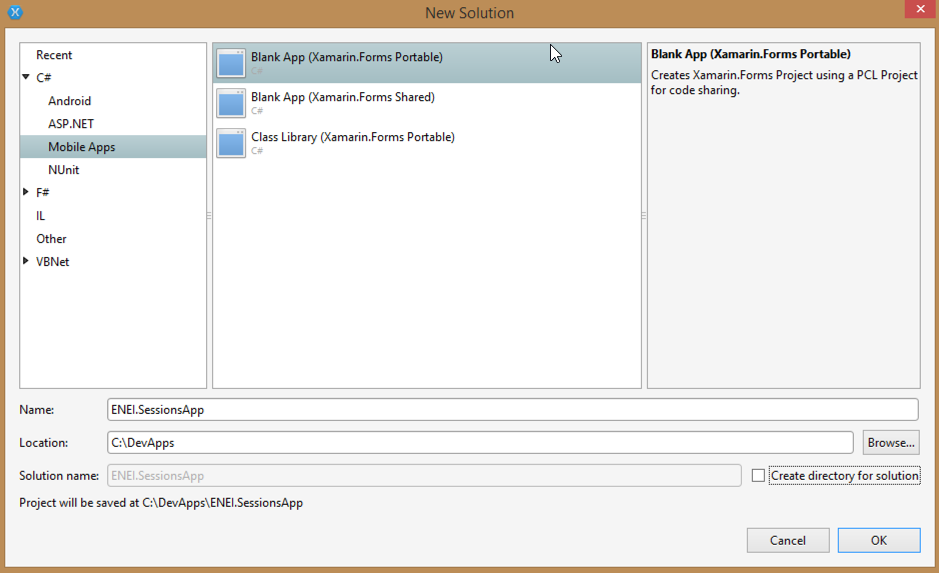Select the Other category
This screenshot has width=939, height=573.
[x=51, y=238]
